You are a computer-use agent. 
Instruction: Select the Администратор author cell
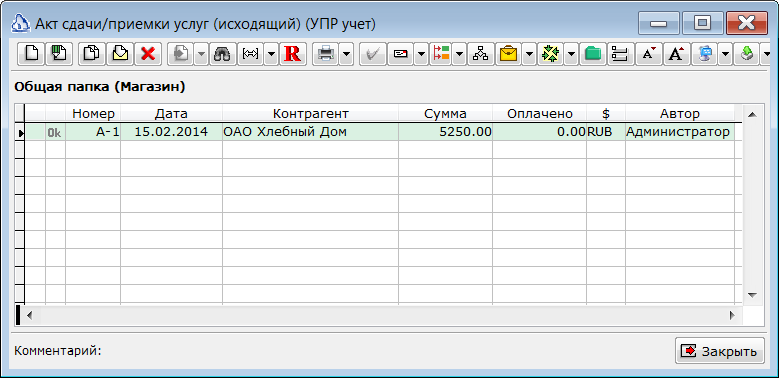[x=680, y=132]
